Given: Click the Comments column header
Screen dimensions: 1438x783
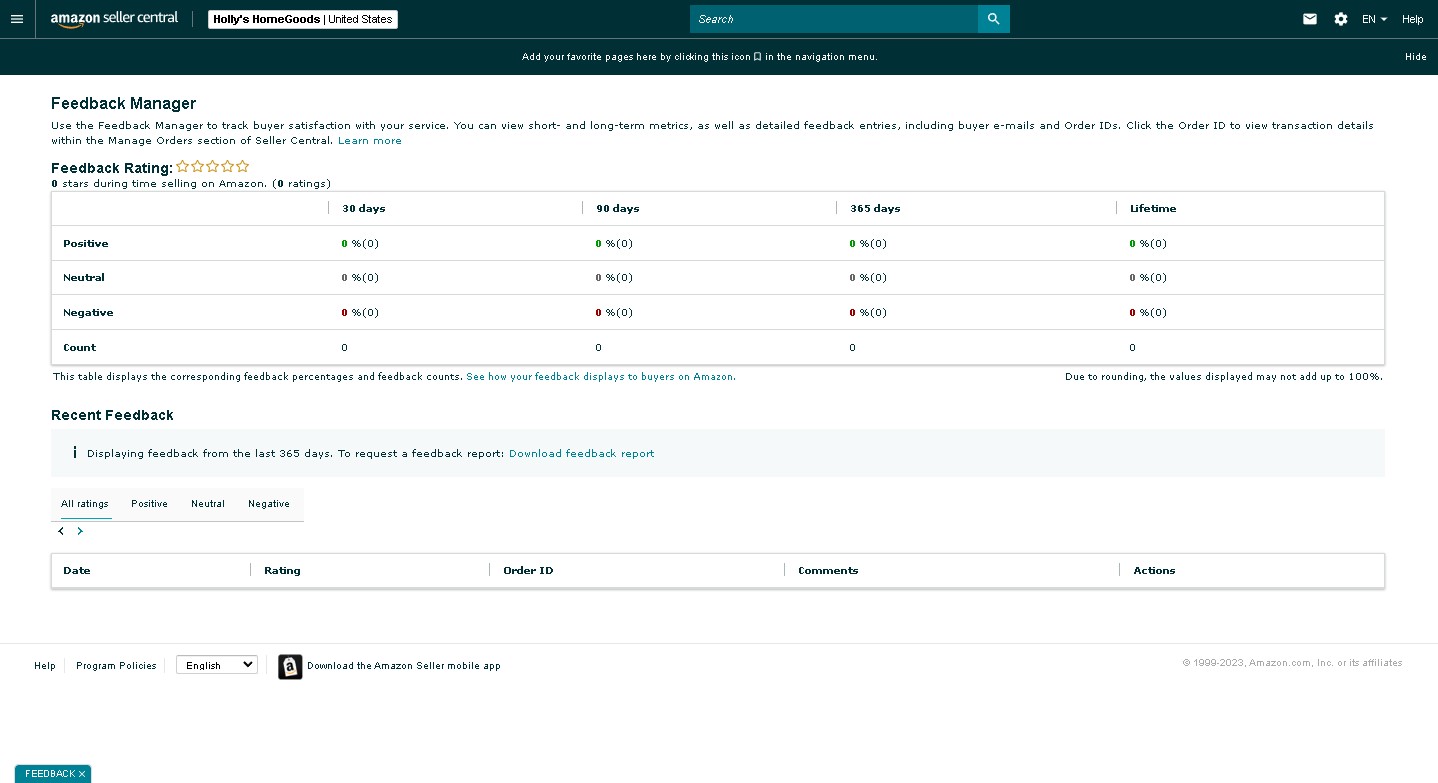Looking at the screenshot, I should [828, 571].
